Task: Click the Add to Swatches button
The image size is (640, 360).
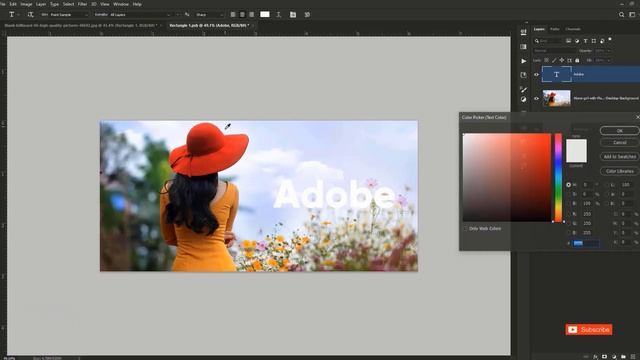Action: [619, 157]
